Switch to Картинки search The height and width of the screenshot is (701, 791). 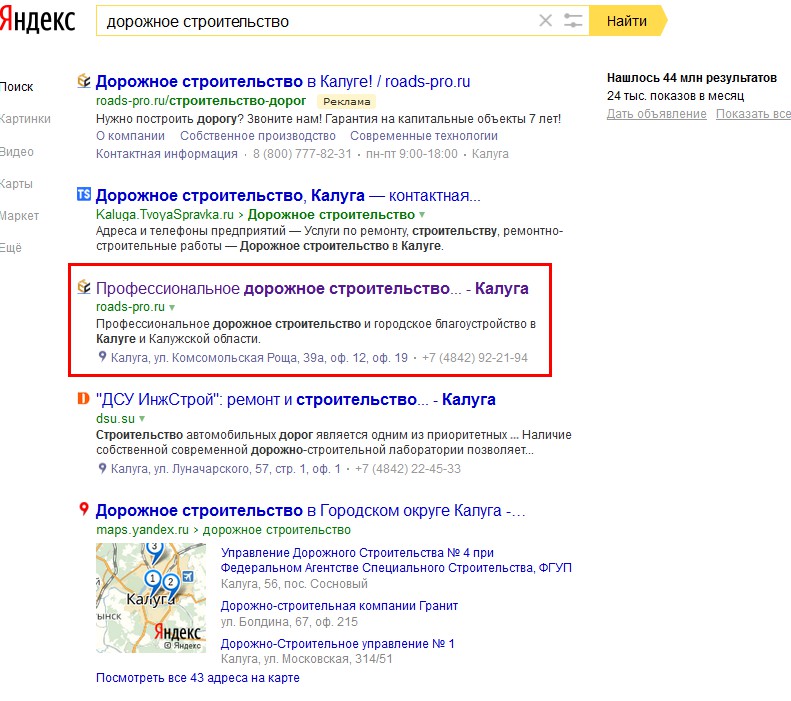pos(25,119)
